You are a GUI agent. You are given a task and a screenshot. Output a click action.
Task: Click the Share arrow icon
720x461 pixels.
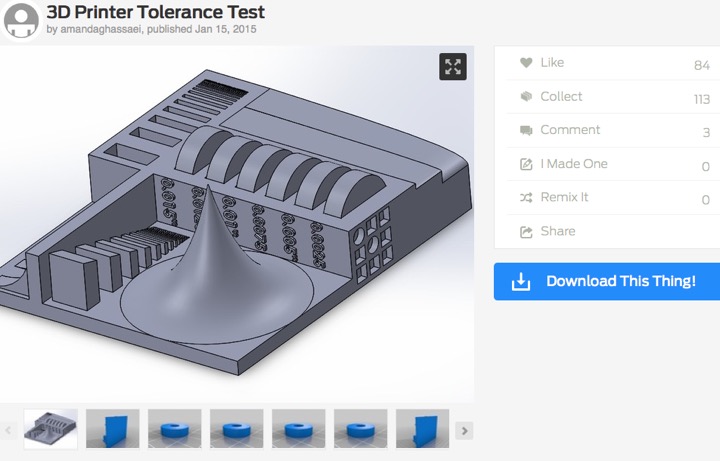click(x=526, y=232)
